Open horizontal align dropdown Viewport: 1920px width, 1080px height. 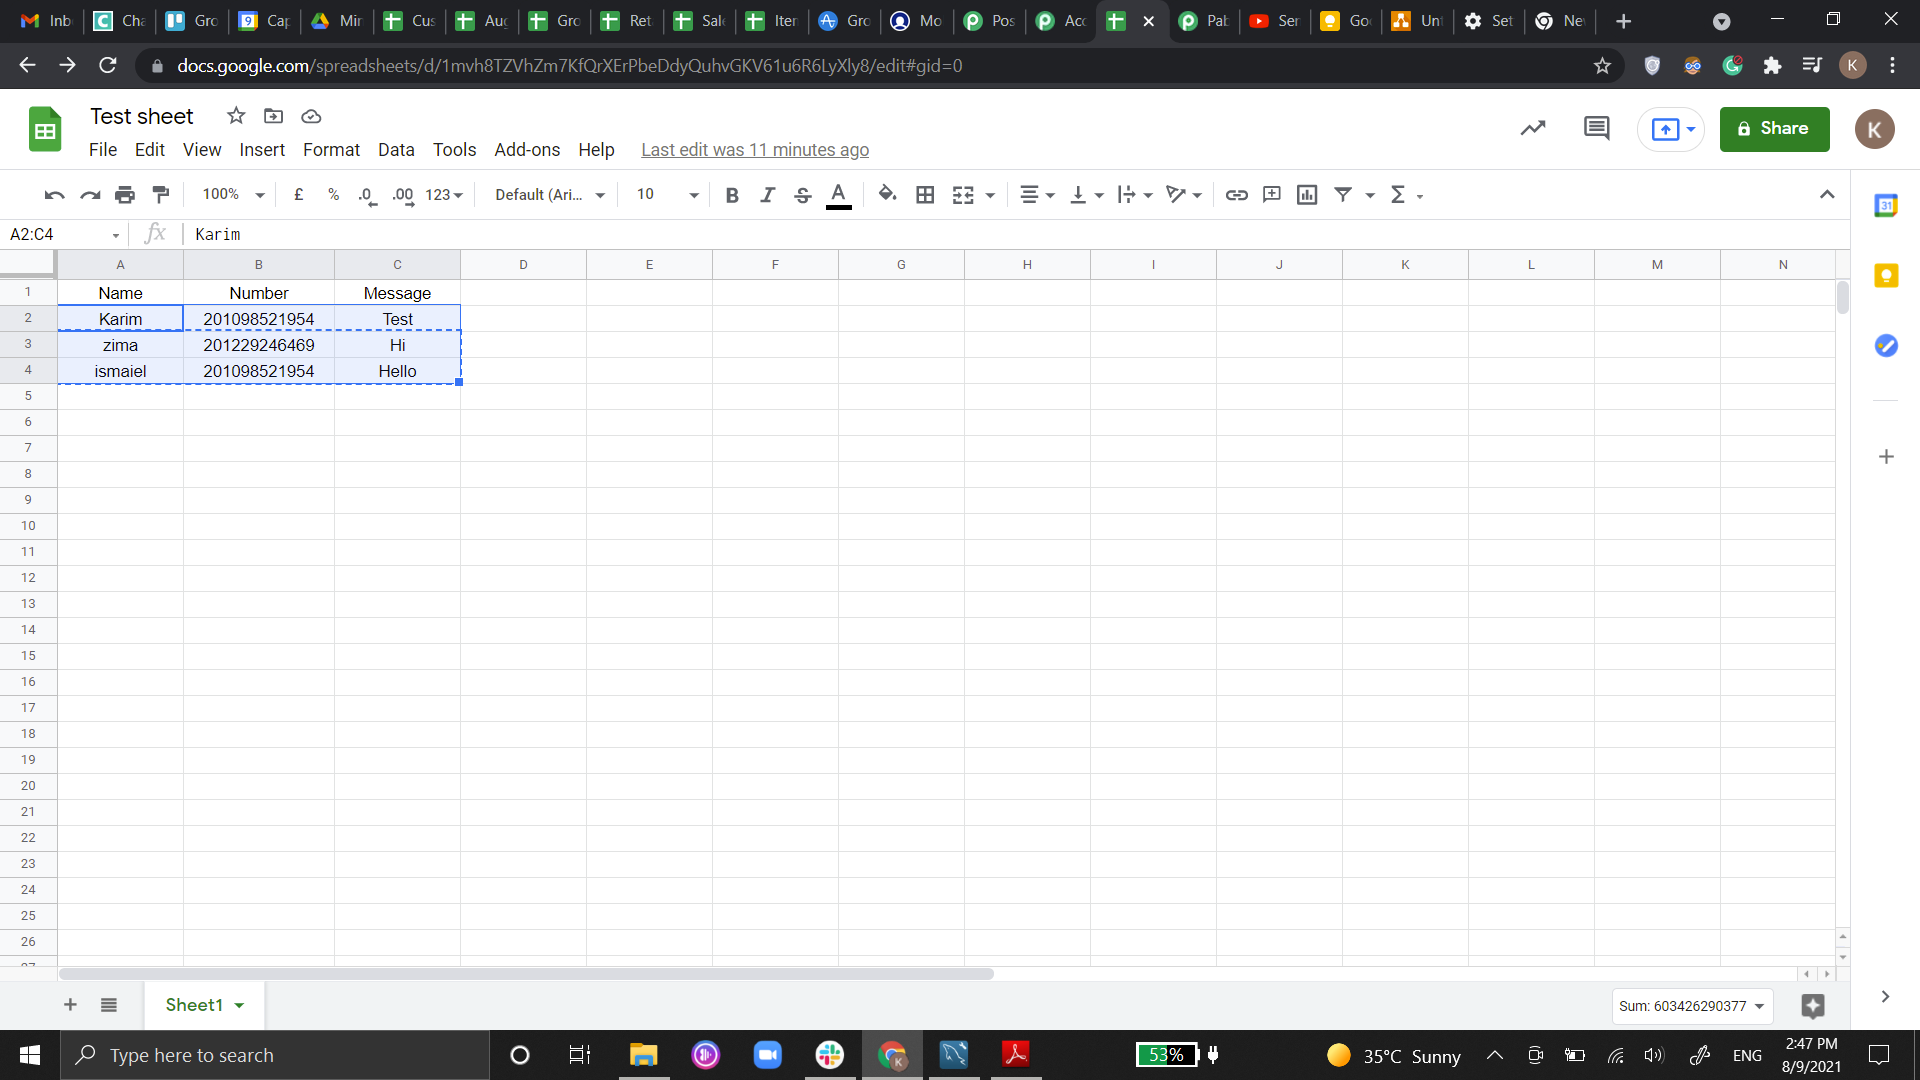(1037, 195)
